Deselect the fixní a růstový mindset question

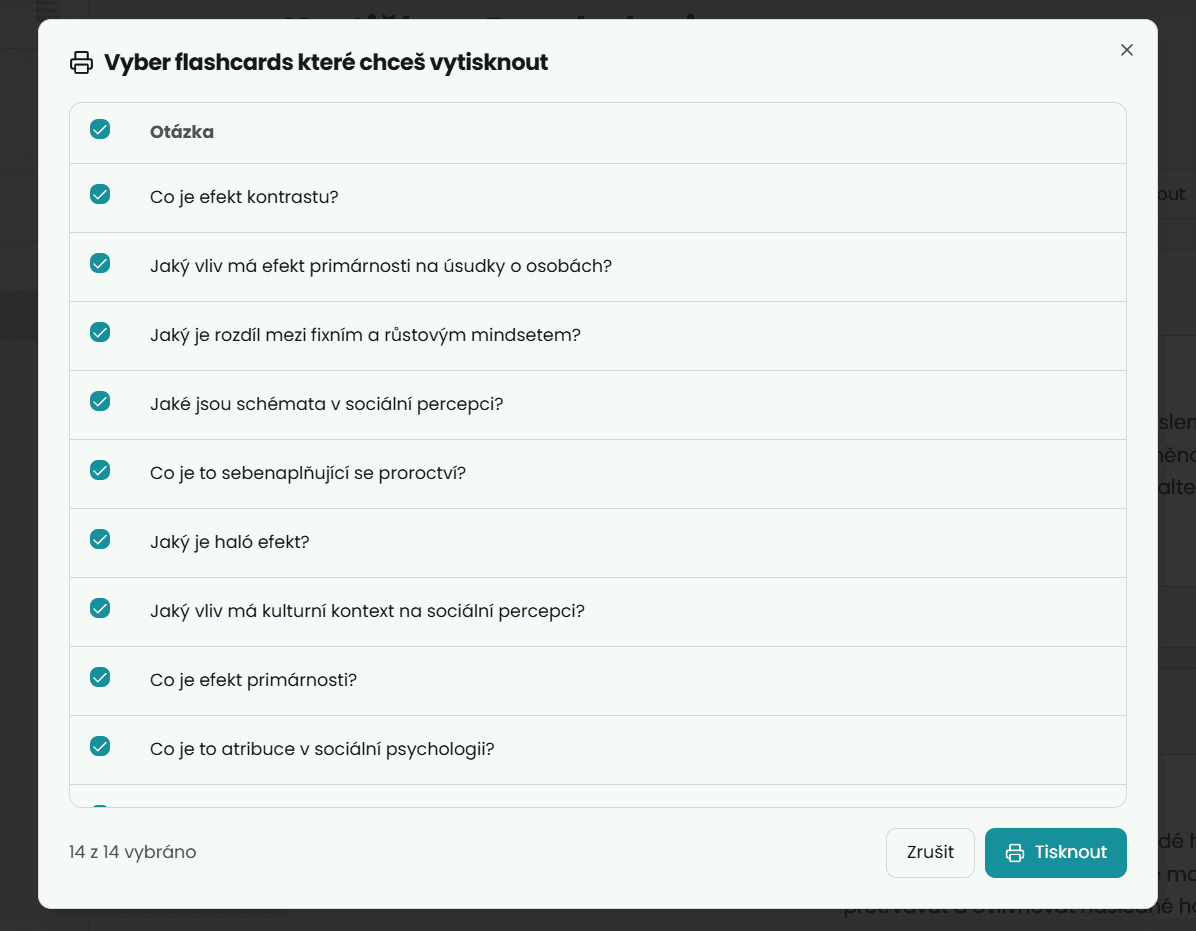coord(100,332)
